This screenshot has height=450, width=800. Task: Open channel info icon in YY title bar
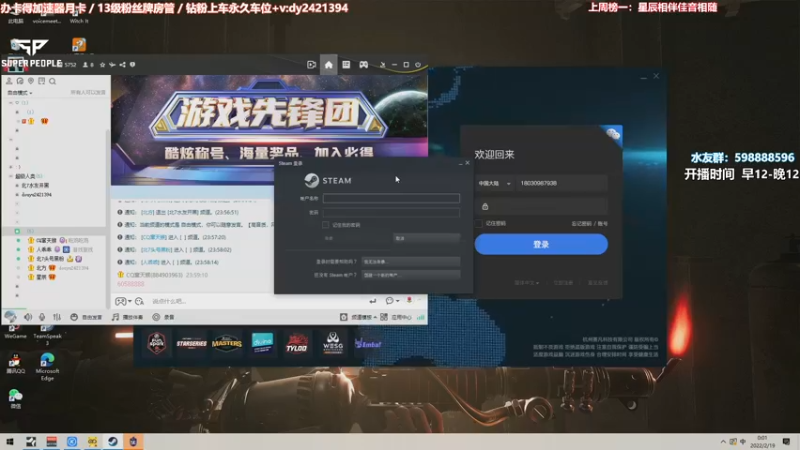[133, 65]
